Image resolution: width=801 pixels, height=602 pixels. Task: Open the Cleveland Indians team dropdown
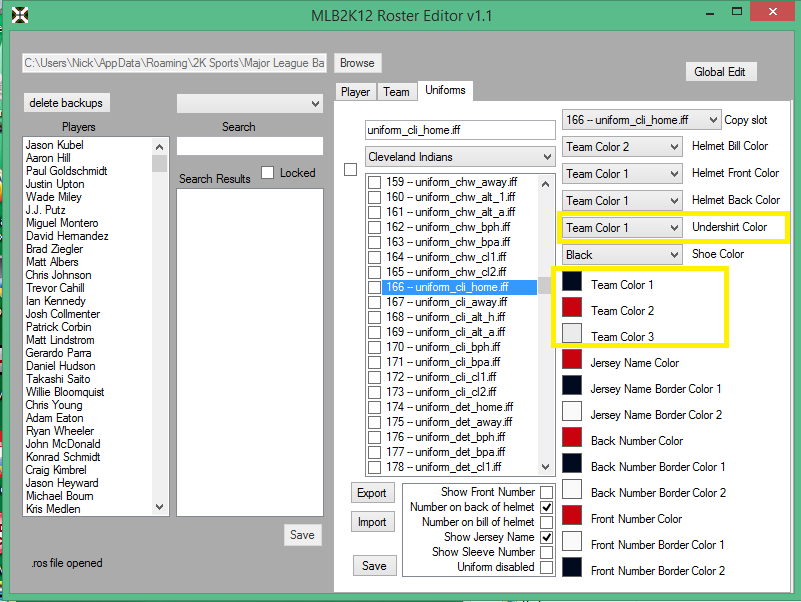460,157
